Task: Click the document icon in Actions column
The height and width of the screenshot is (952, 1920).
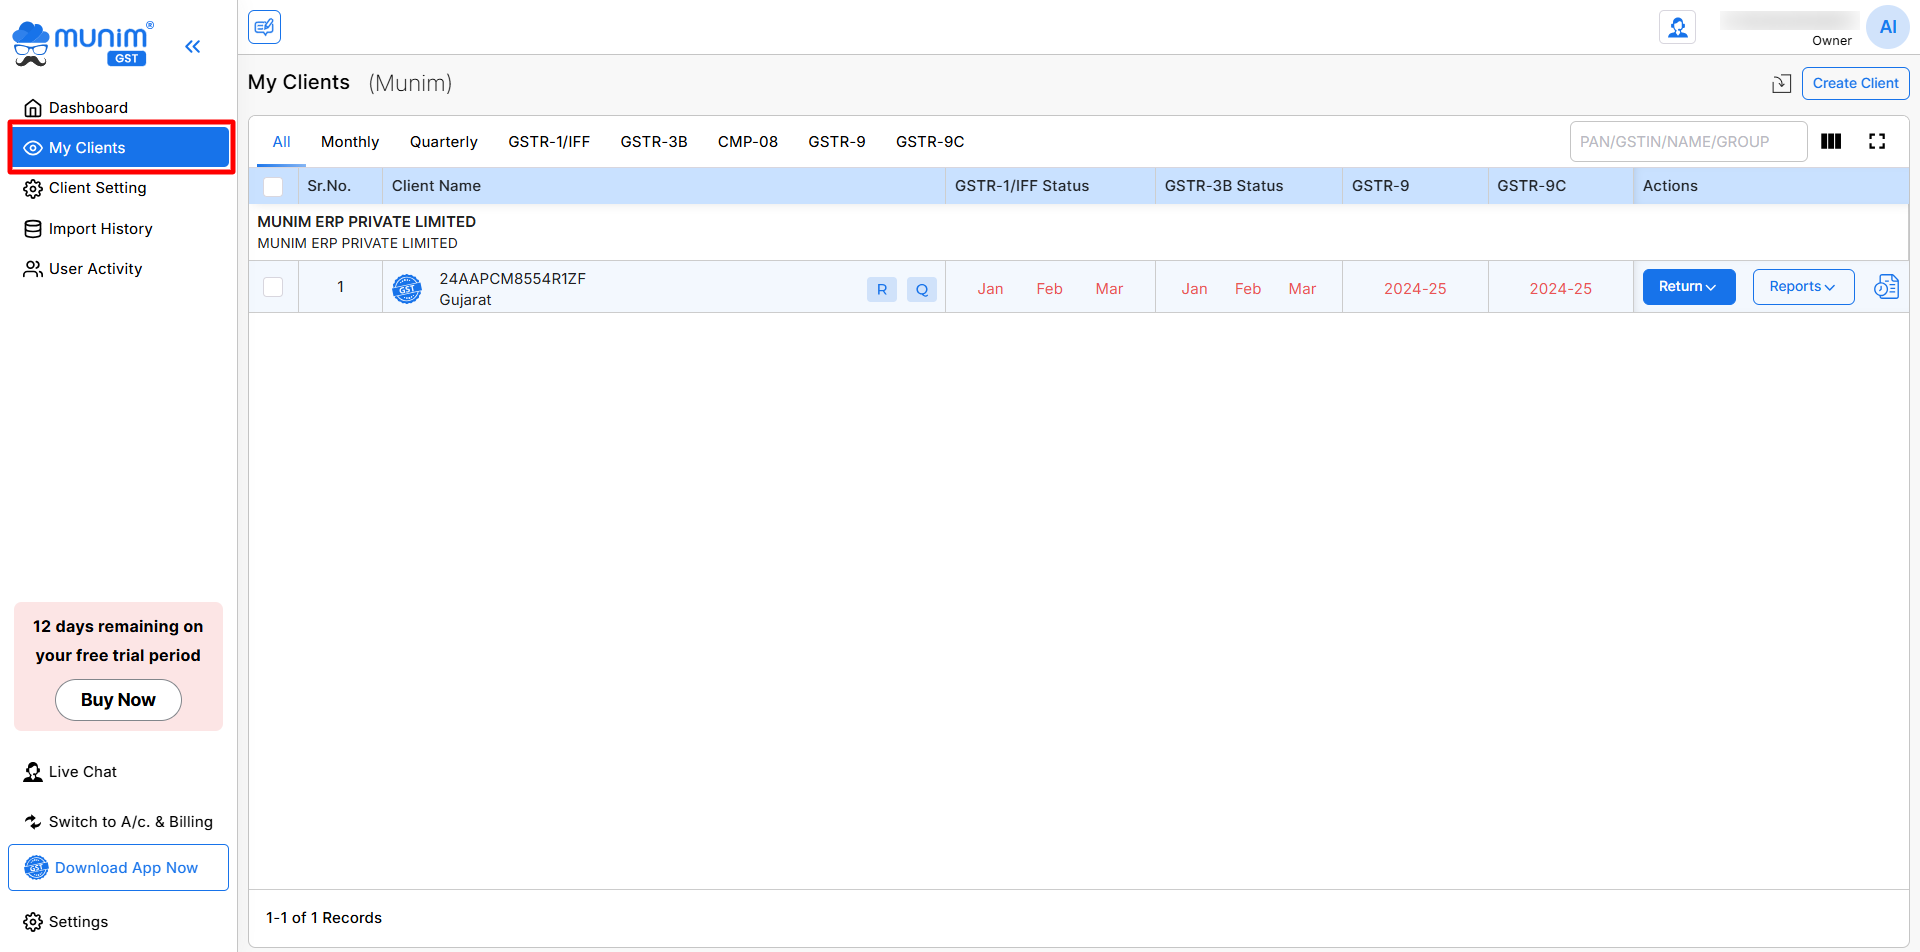Action: click(1886, 287)
